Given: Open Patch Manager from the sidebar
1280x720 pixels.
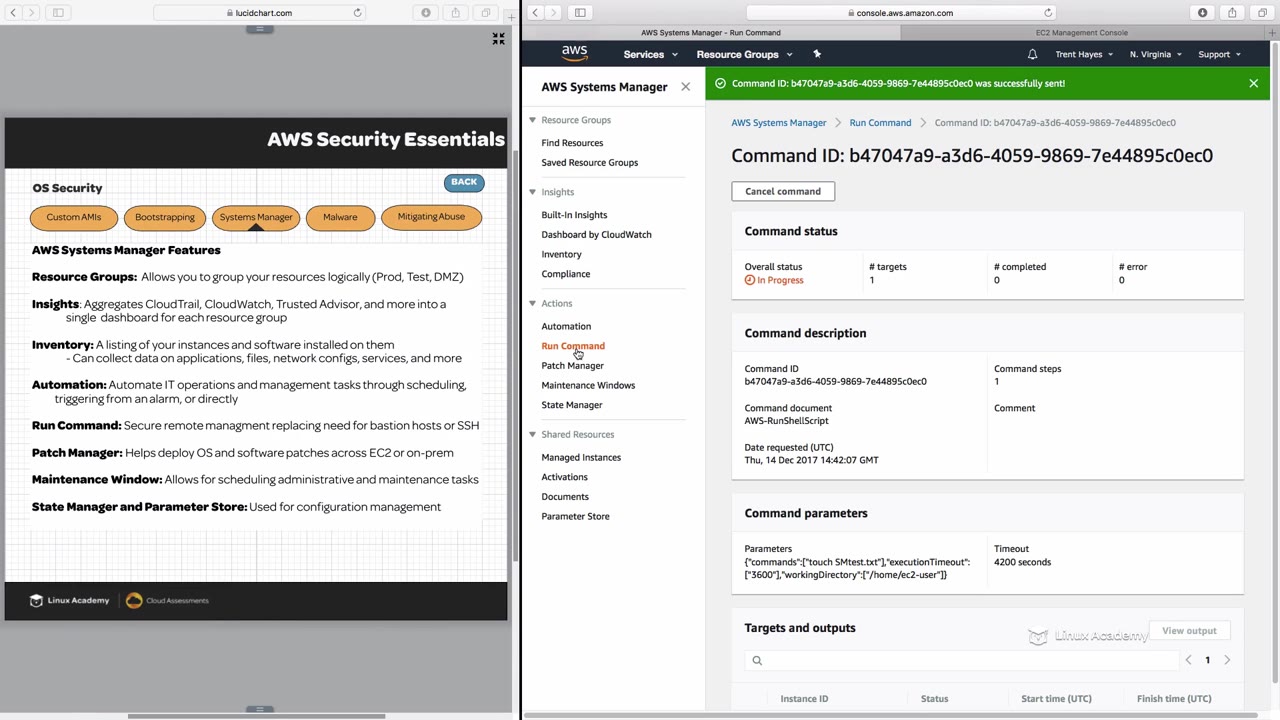Looking at the screenshot, I should click(x=572, y=366).
